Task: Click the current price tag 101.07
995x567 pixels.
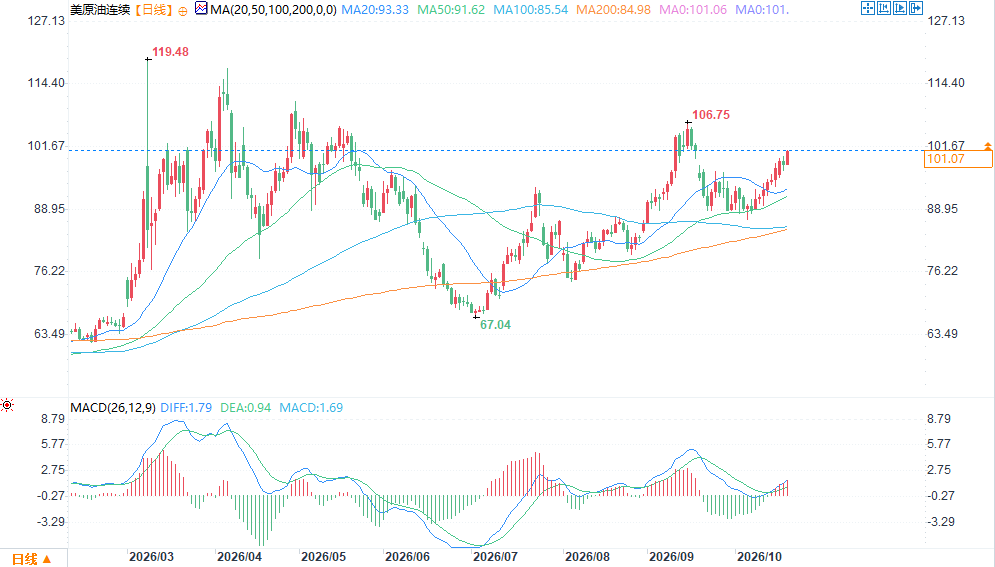Action: point(958,159)
